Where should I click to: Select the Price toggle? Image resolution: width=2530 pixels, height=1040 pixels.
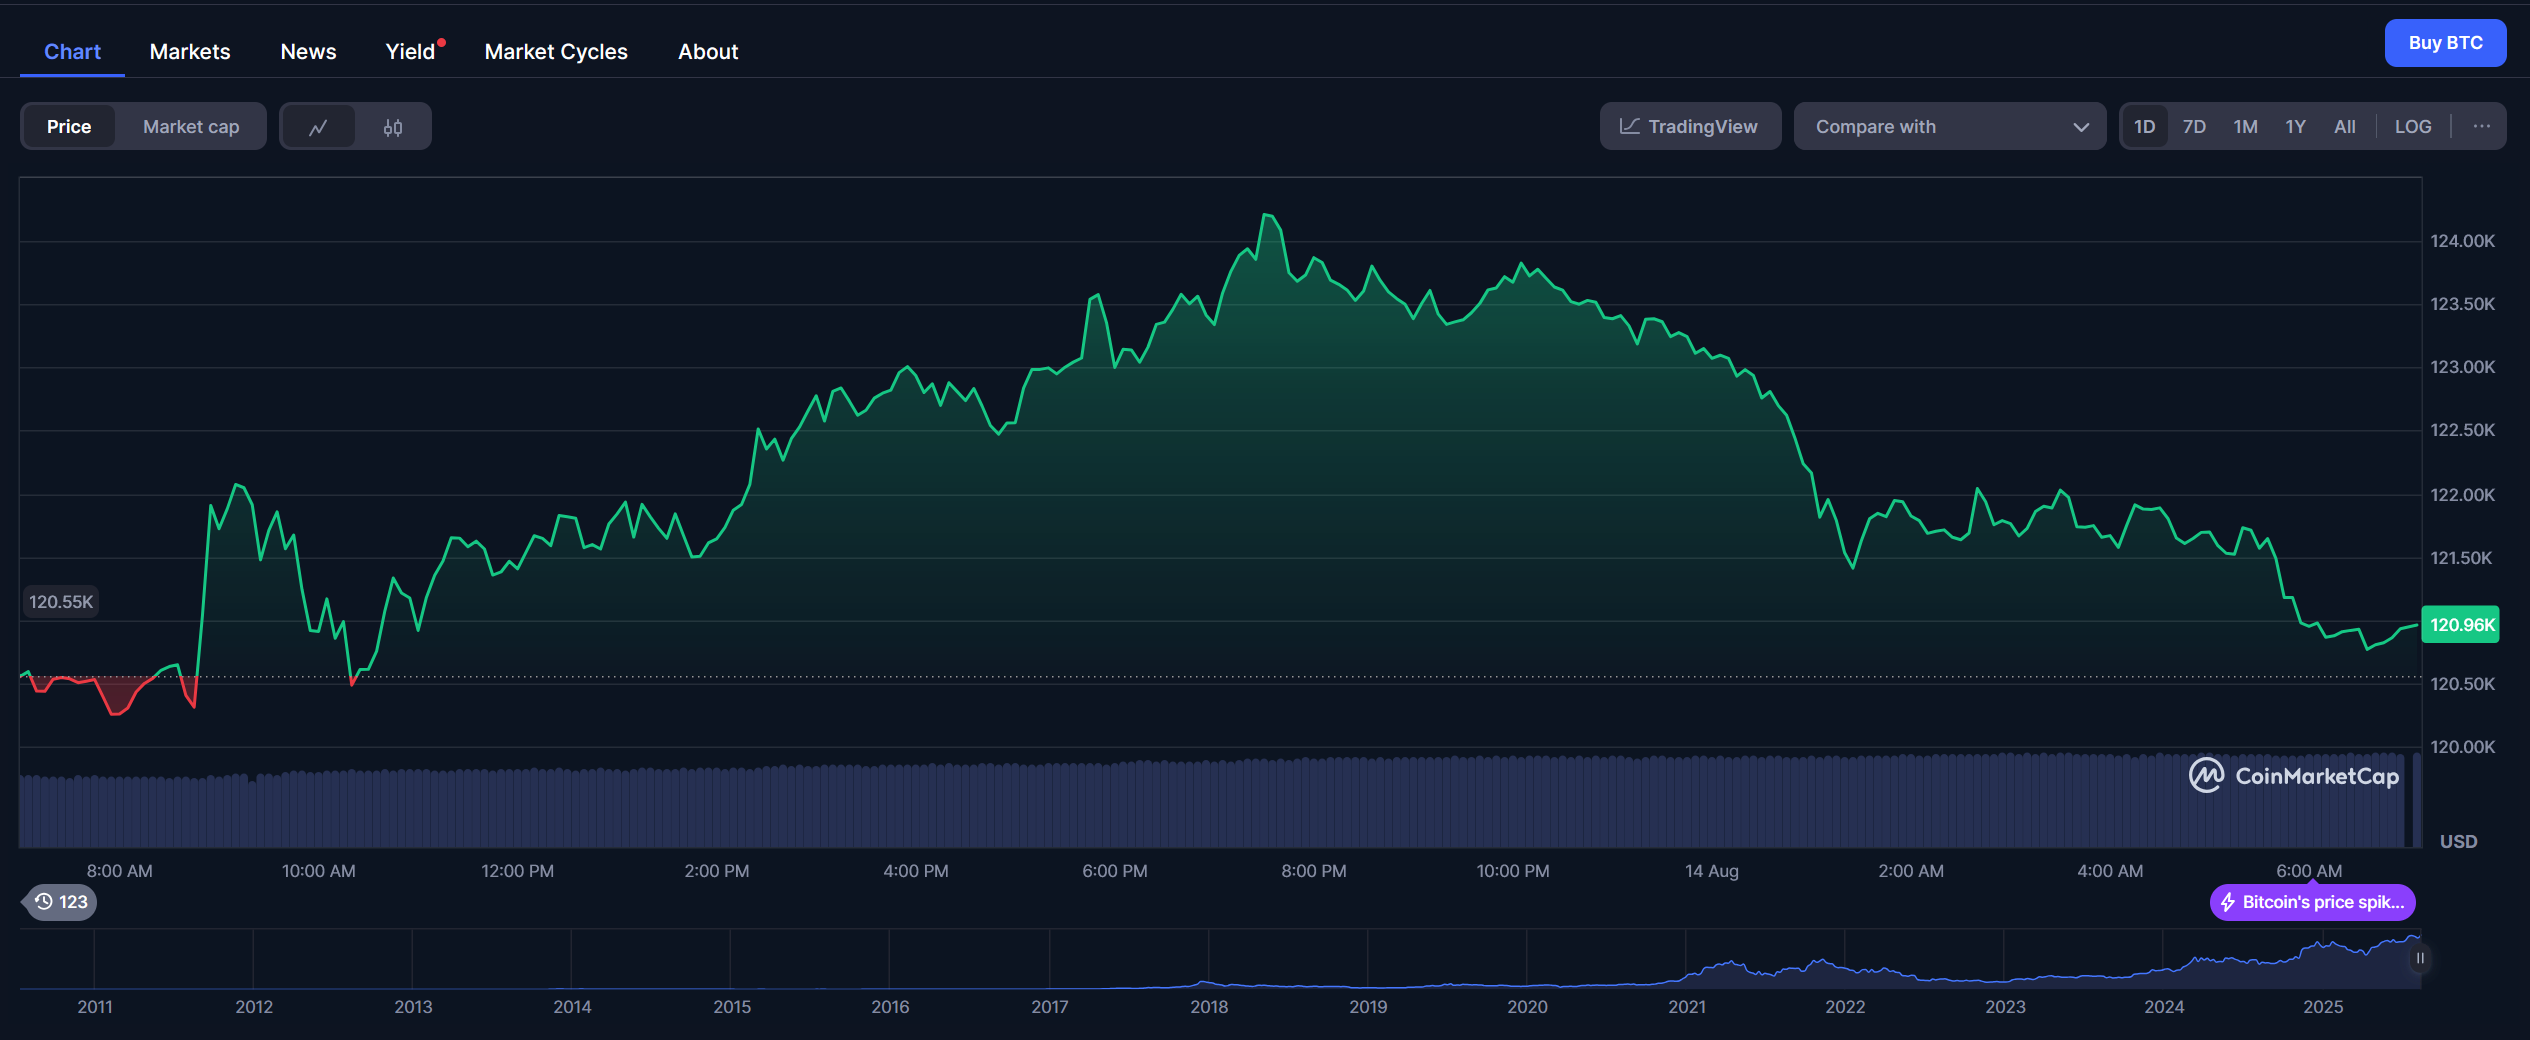pos(69,127)
